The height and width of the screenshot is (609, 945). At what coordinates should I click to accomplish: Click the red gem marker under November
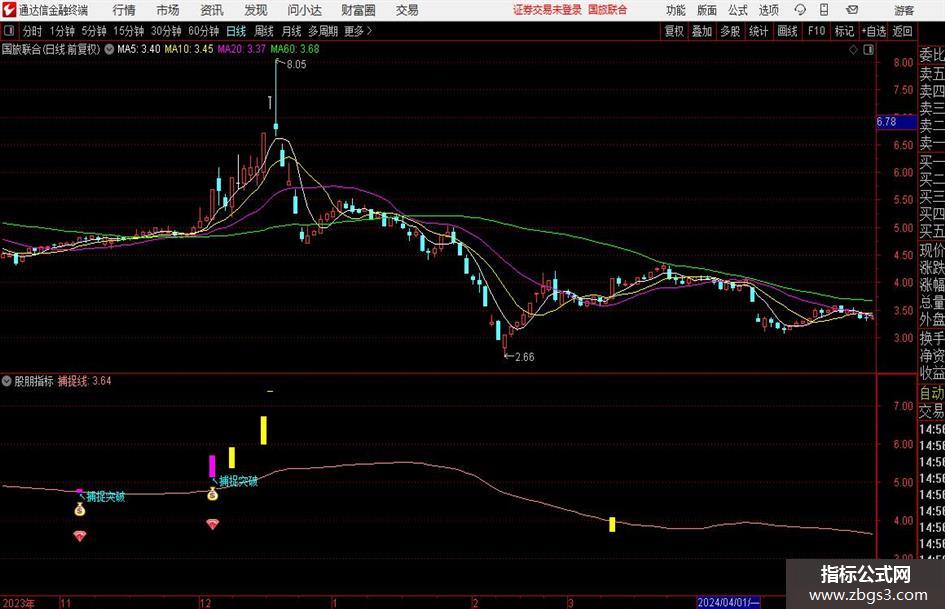[x=80, y=536]
